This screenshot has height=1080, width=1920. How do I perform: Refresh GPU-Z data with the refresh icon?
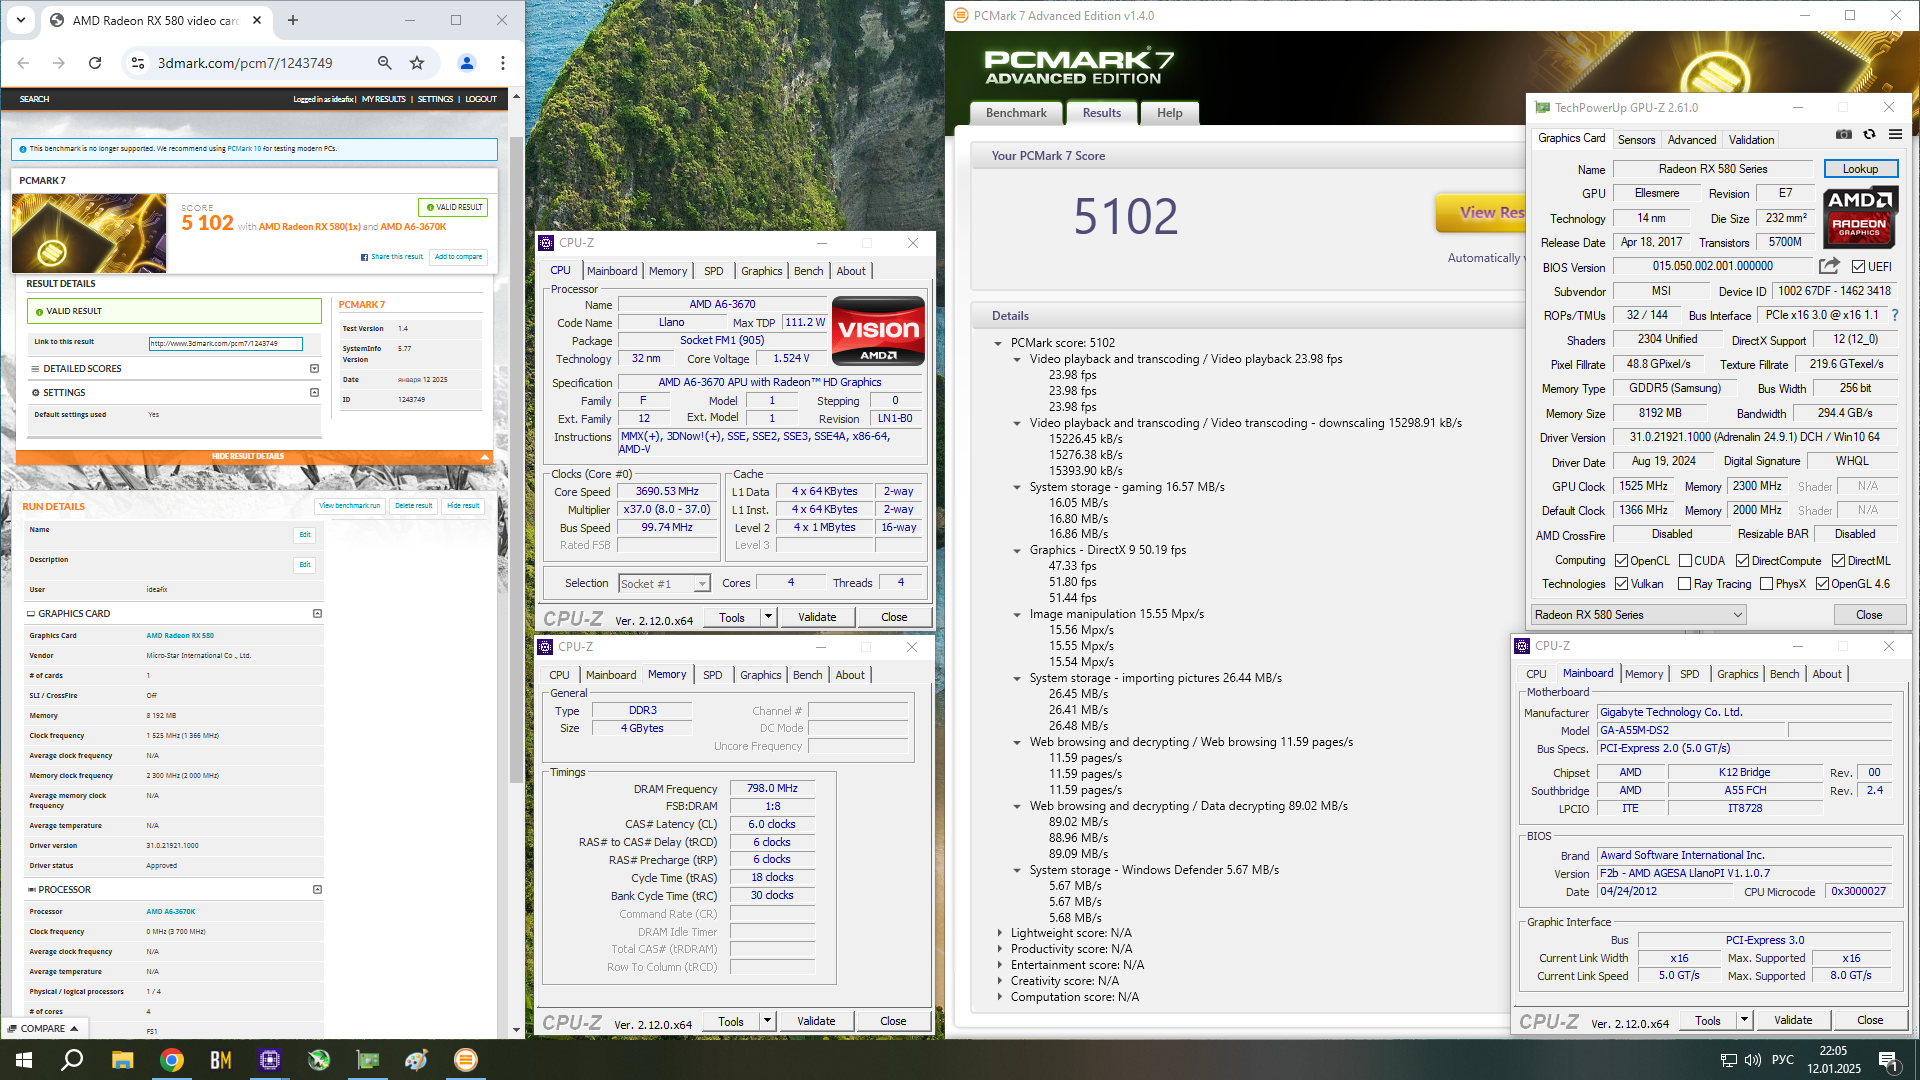[1869, 134]
